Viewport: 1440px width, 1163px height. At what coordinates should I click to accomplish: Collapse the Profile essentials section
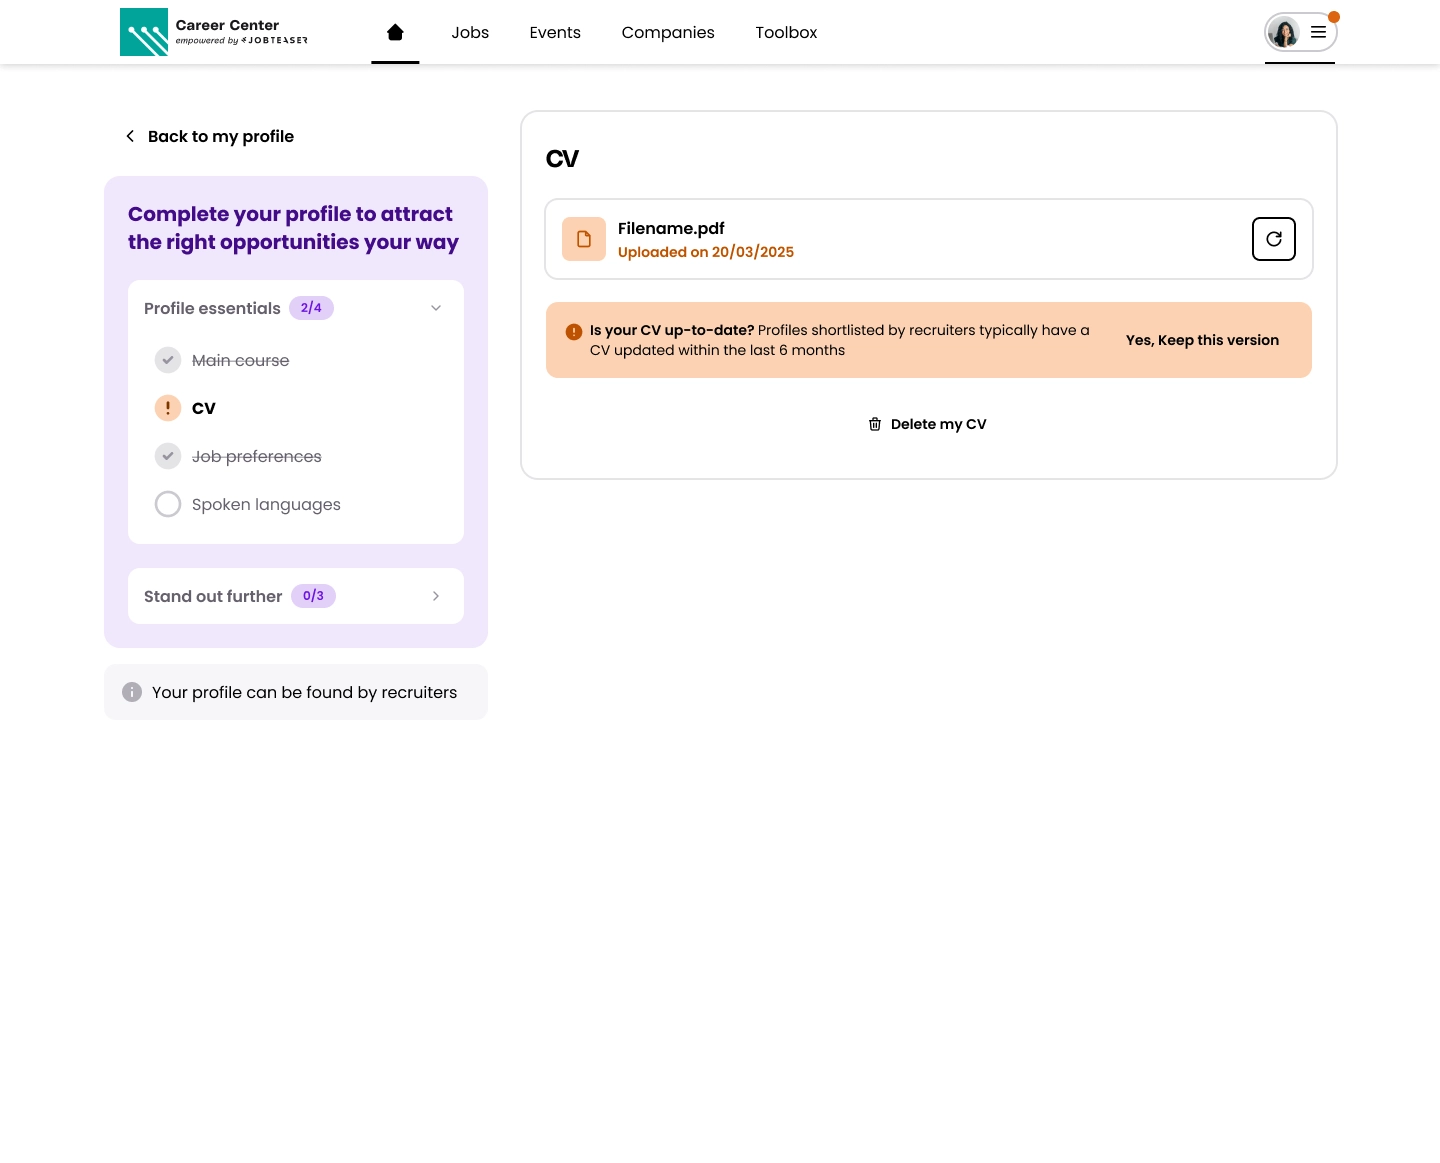coord(436,308)
